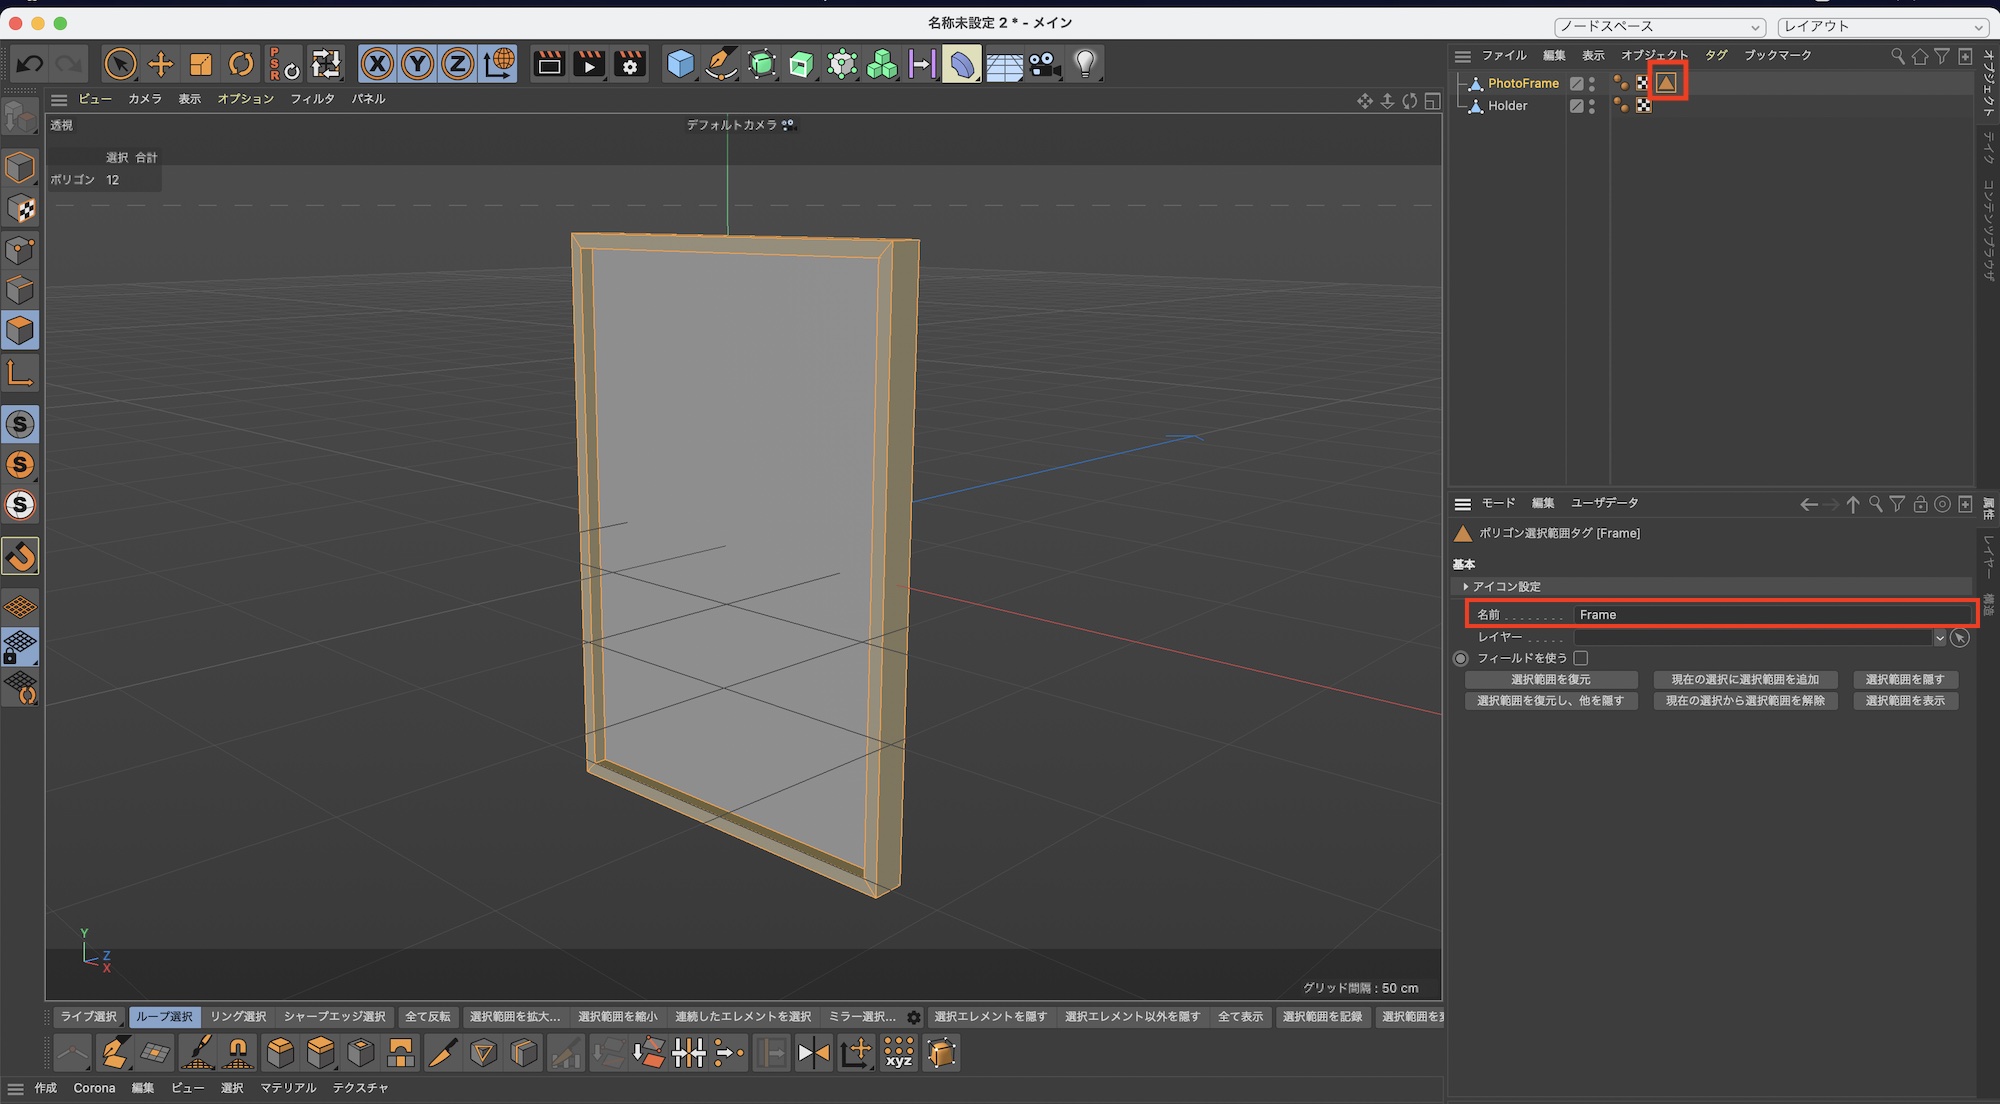
Task: Toggle PhotoFrame visibility dots
Action: coord(1592,83)
